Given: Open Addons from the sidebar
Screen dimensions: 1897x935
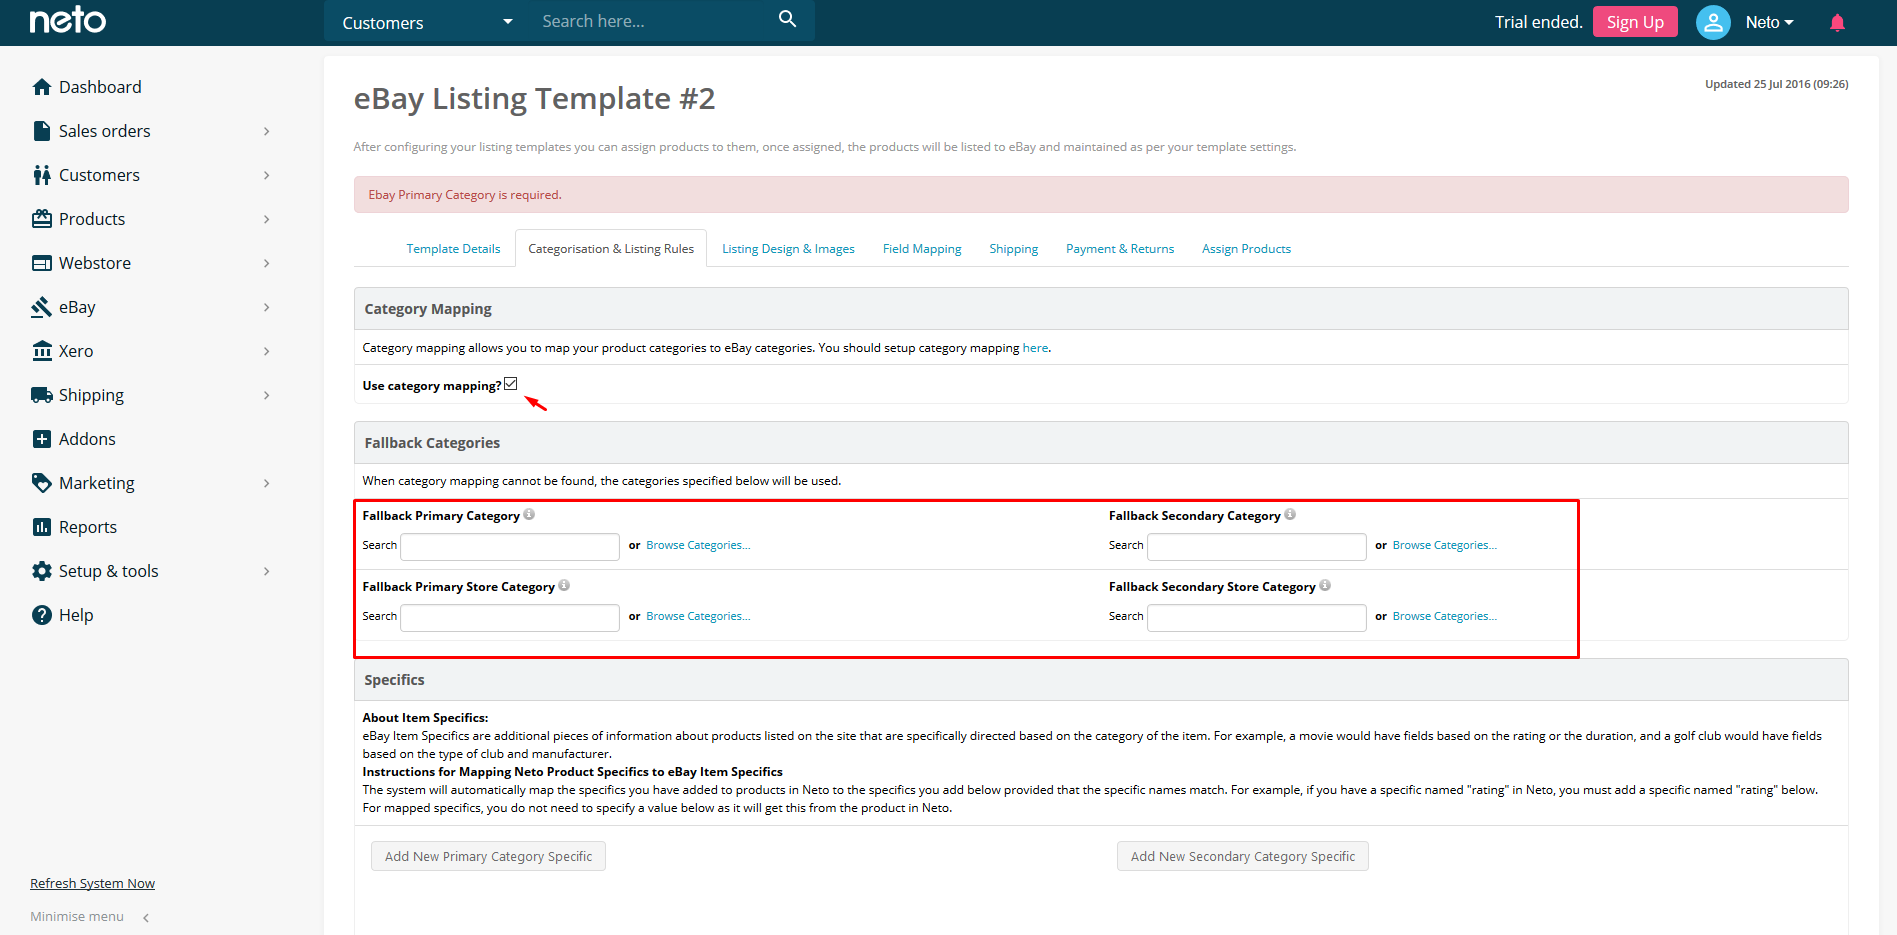Looking at the screenshot, I should 87,439.
